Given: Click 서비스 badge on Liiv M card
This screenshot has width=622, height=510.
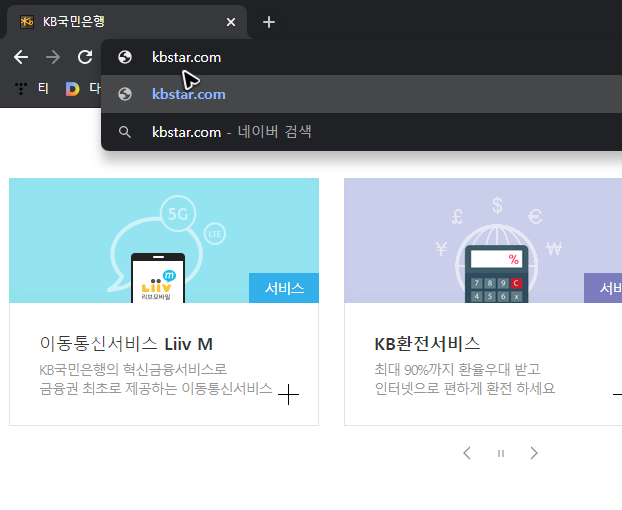Looking at the screenshot, I should point(284,288).
